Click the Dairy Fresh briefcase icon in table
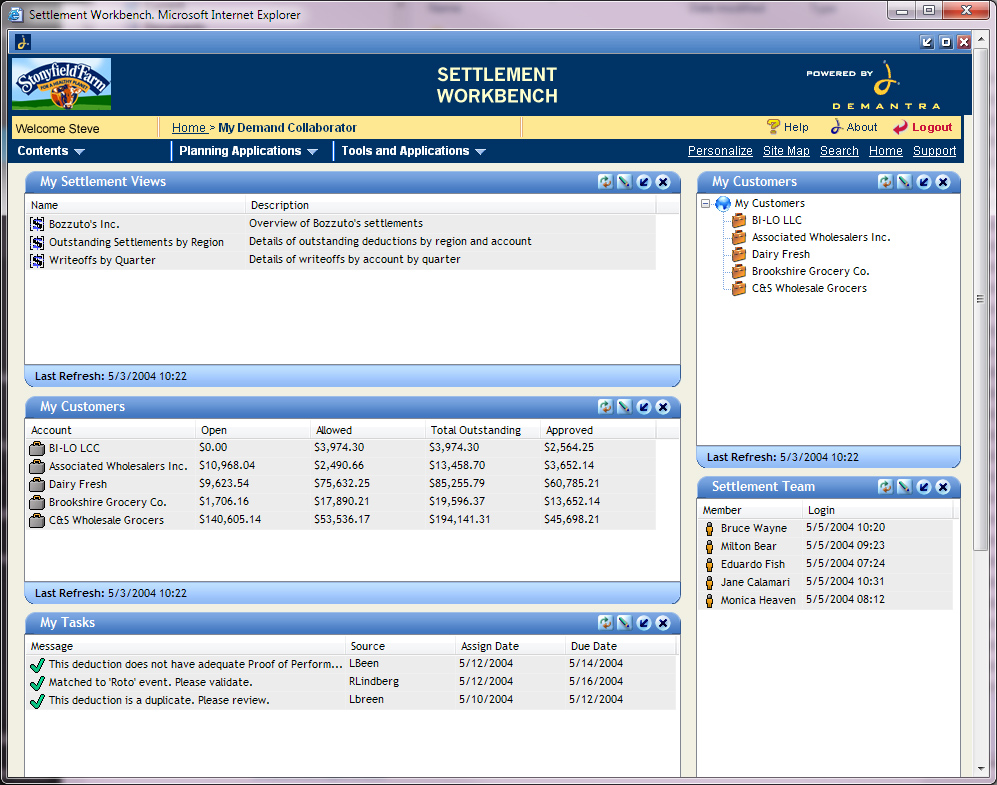The image size is (997, 785). (37, 484)
